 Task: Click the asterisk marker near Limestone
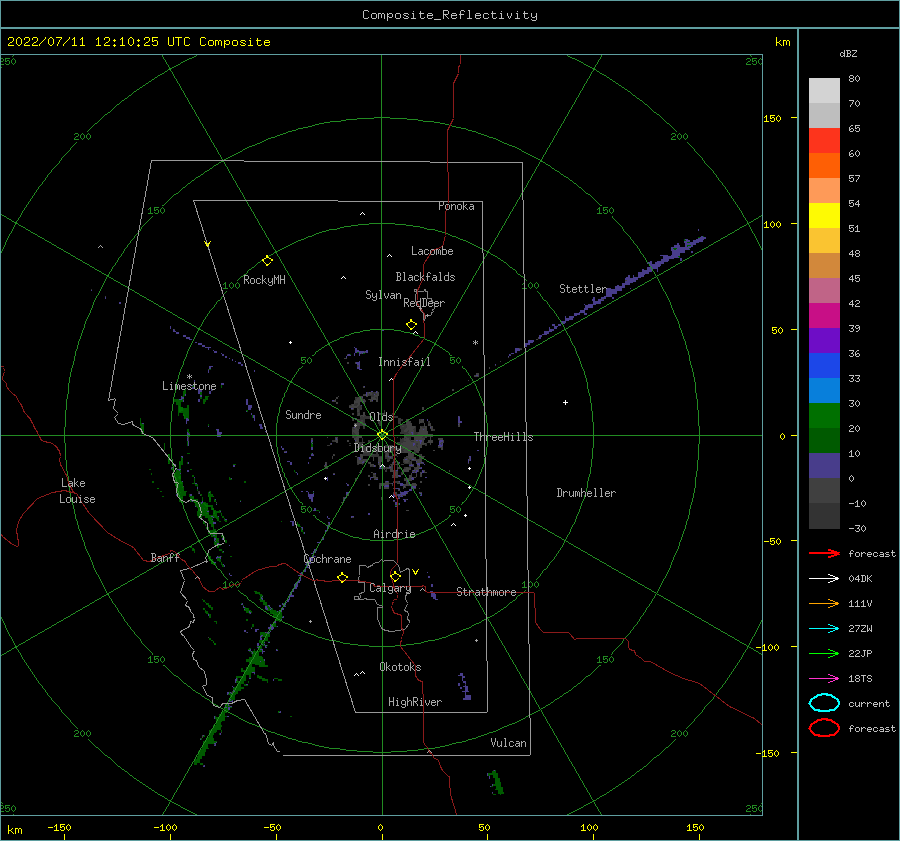[189, 377]
